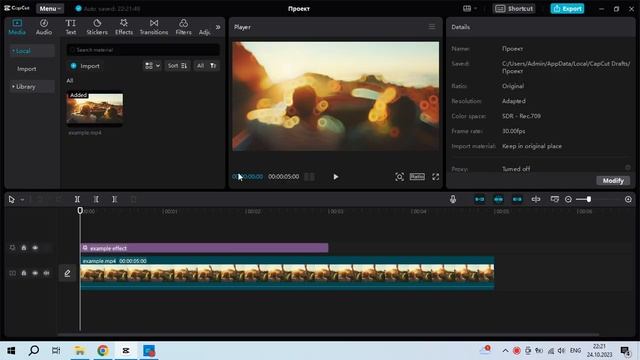Open Chrome from the taskbar
This screenshot has width=640, height=360.
pyautogui.click(x=102, y=351)
